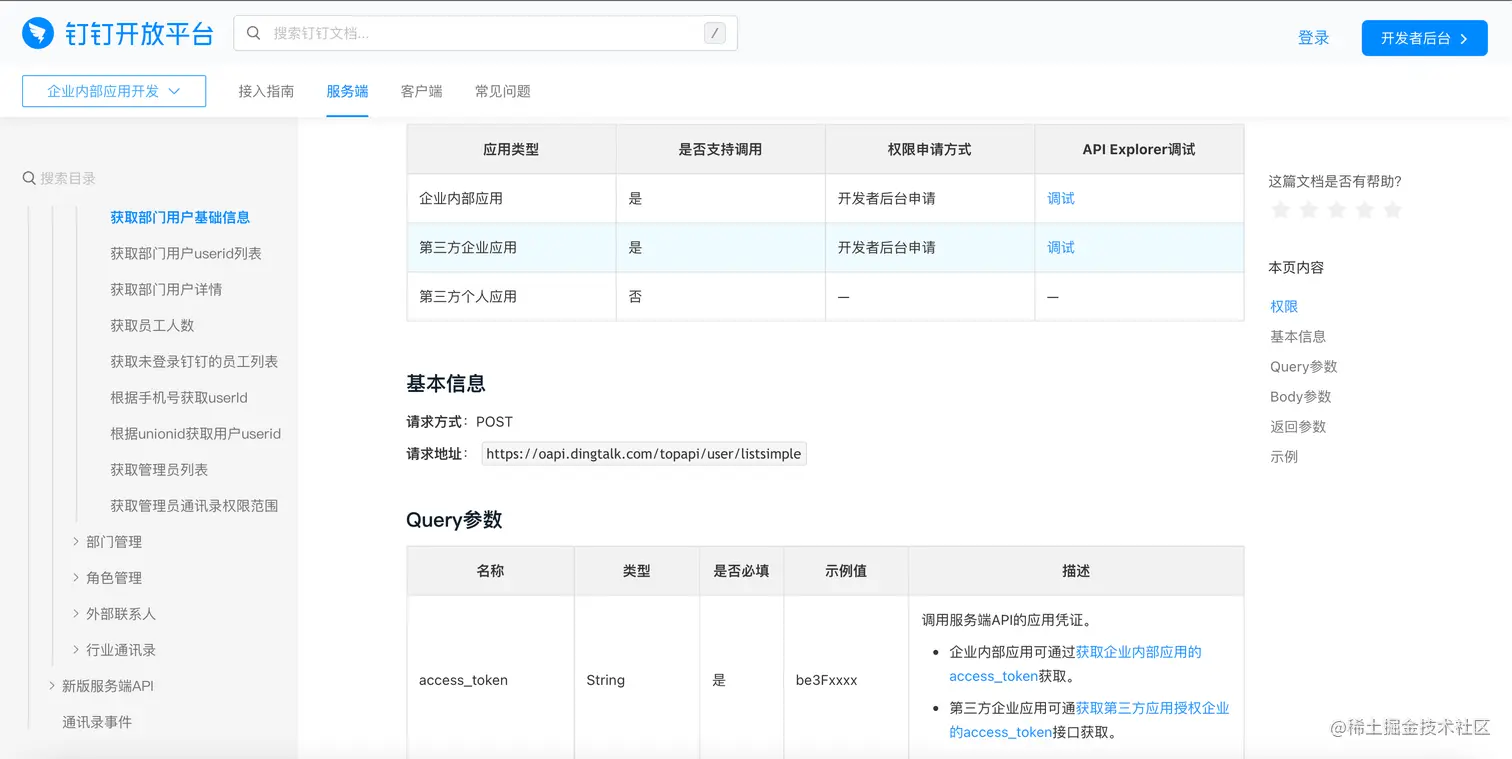The height and width of the screenshot is (759, 1512).
Task: Click the 第三方个人应用 table cell
Action: pyautogui.click(x=511, y=296)
